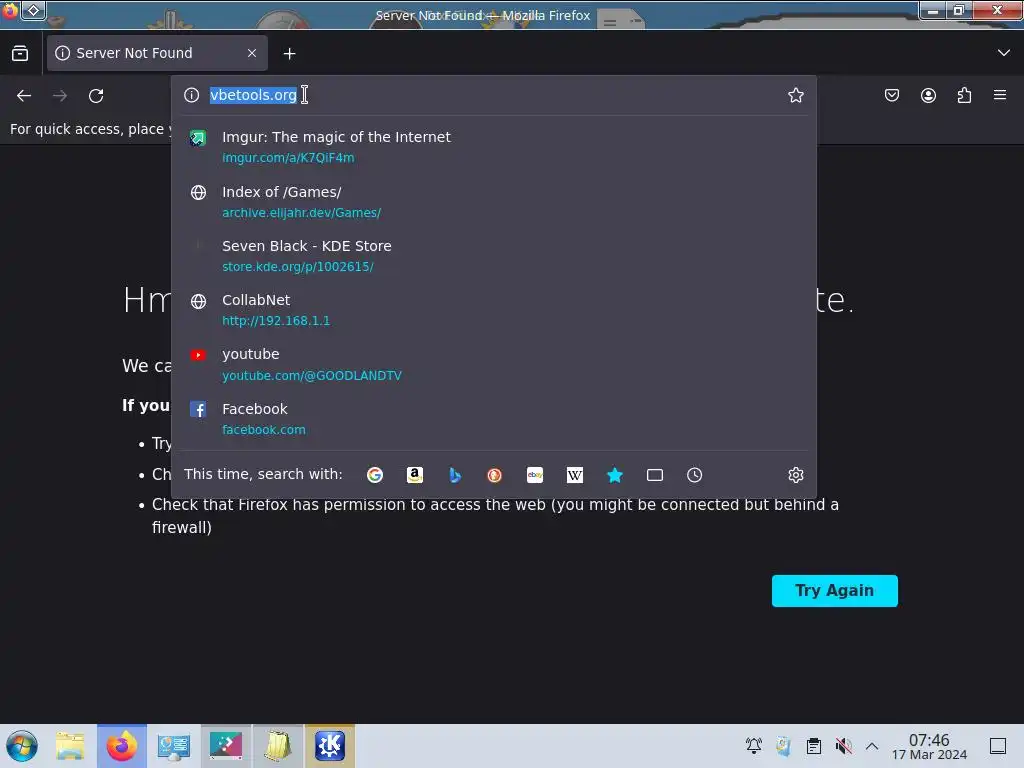Select the Imgur suggestion row
The image size is (1024, 768).
coord(494,147)
